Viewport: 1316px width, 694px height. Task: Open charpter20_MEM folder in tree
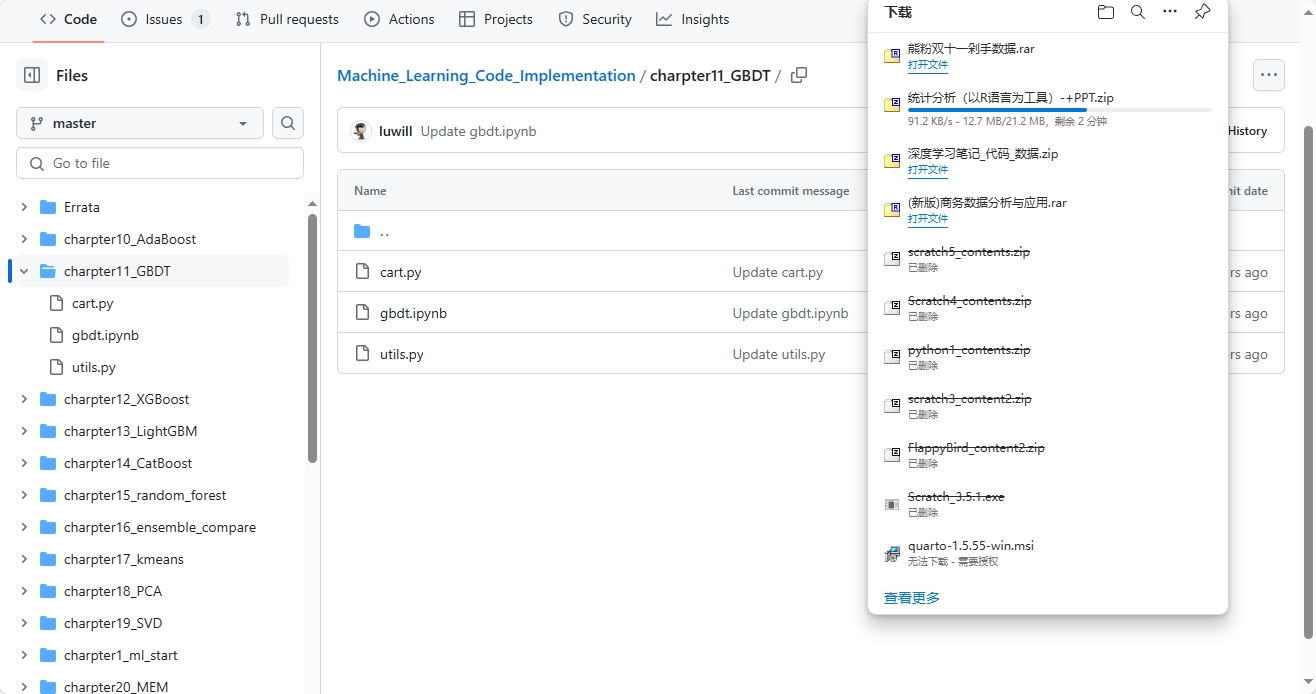pos(116,687)
